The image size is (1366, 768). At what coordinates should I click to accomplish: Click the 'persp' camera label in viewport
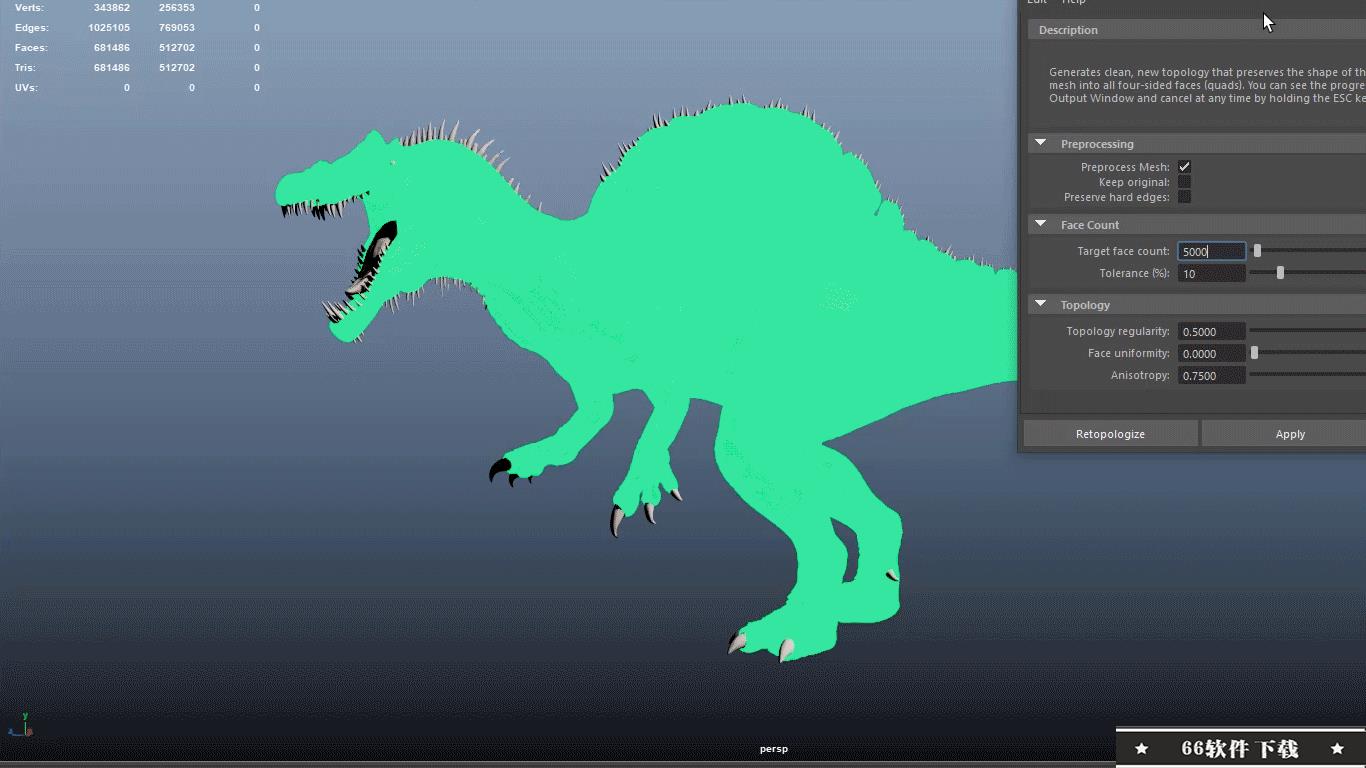click(x=773, y=749)
